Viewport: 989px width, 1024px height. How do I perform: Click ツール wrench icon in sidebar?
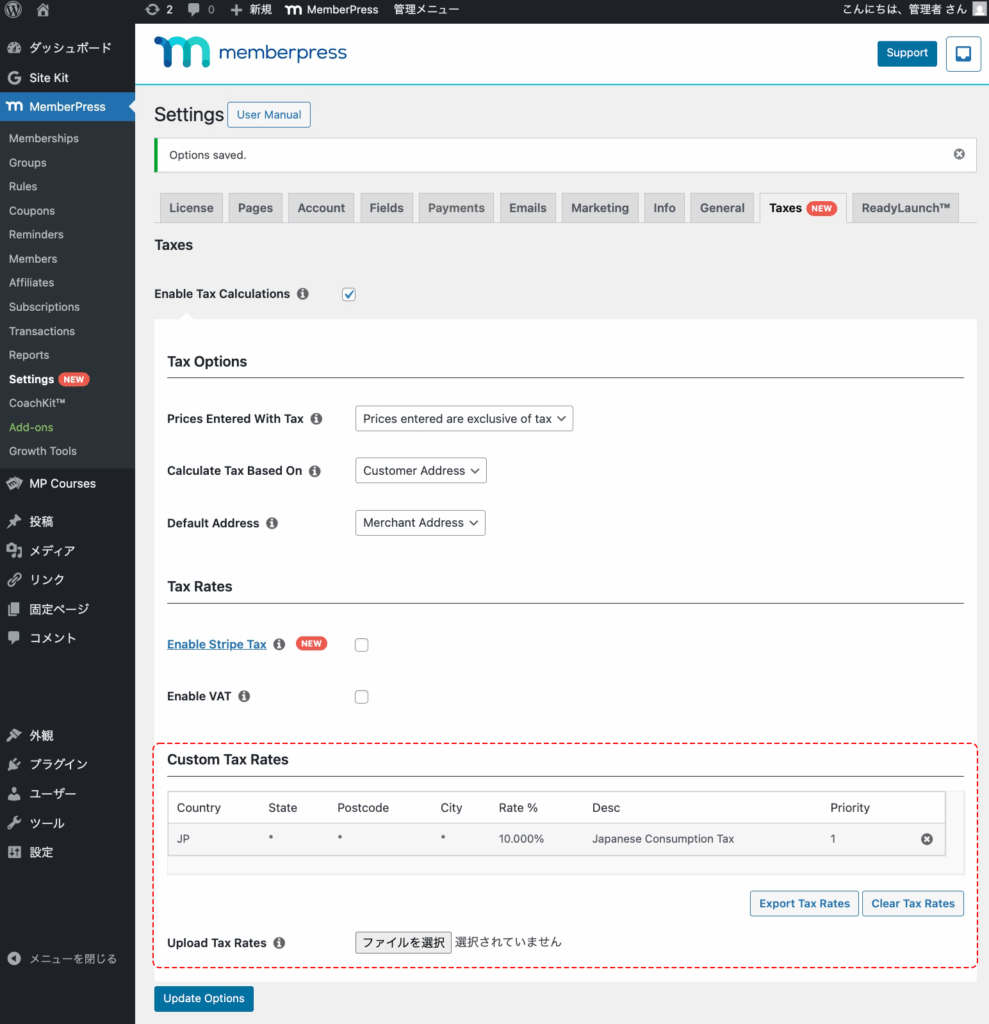coord(14,823)
